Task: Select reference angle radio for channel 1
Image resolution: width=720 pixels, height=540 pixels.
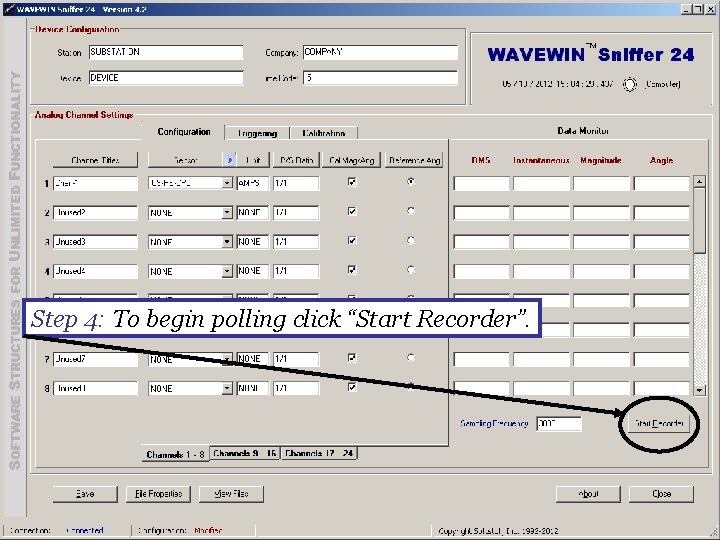Action: [x=411, y=182]
